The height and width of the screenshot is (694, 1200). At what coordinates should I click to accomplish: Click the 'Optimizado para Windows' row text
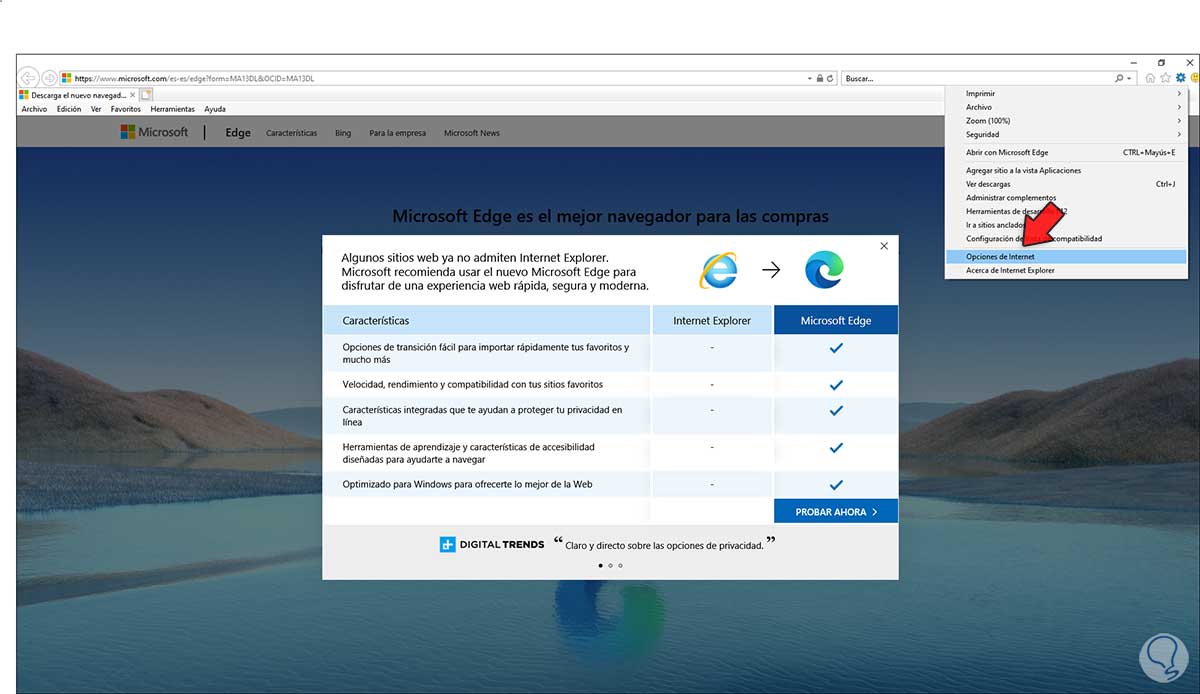pos(468,484)
